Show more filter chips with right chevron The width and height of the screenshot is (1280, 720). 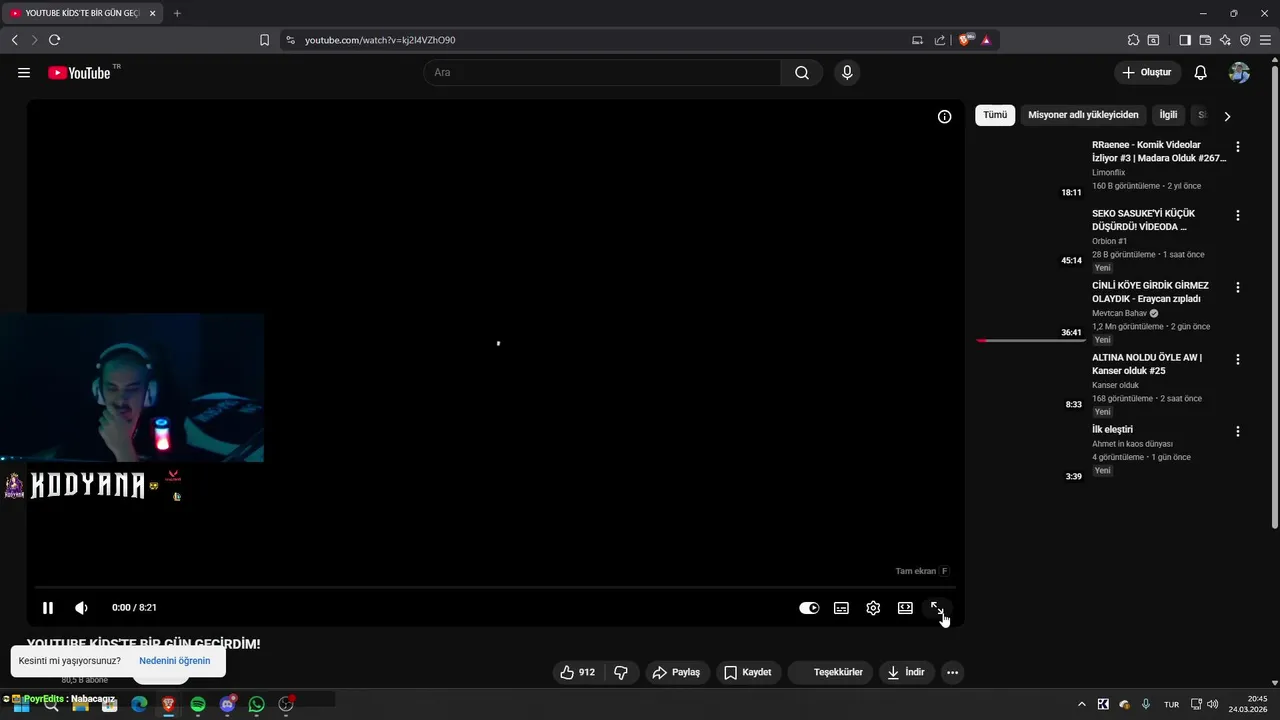[1227, 116]
